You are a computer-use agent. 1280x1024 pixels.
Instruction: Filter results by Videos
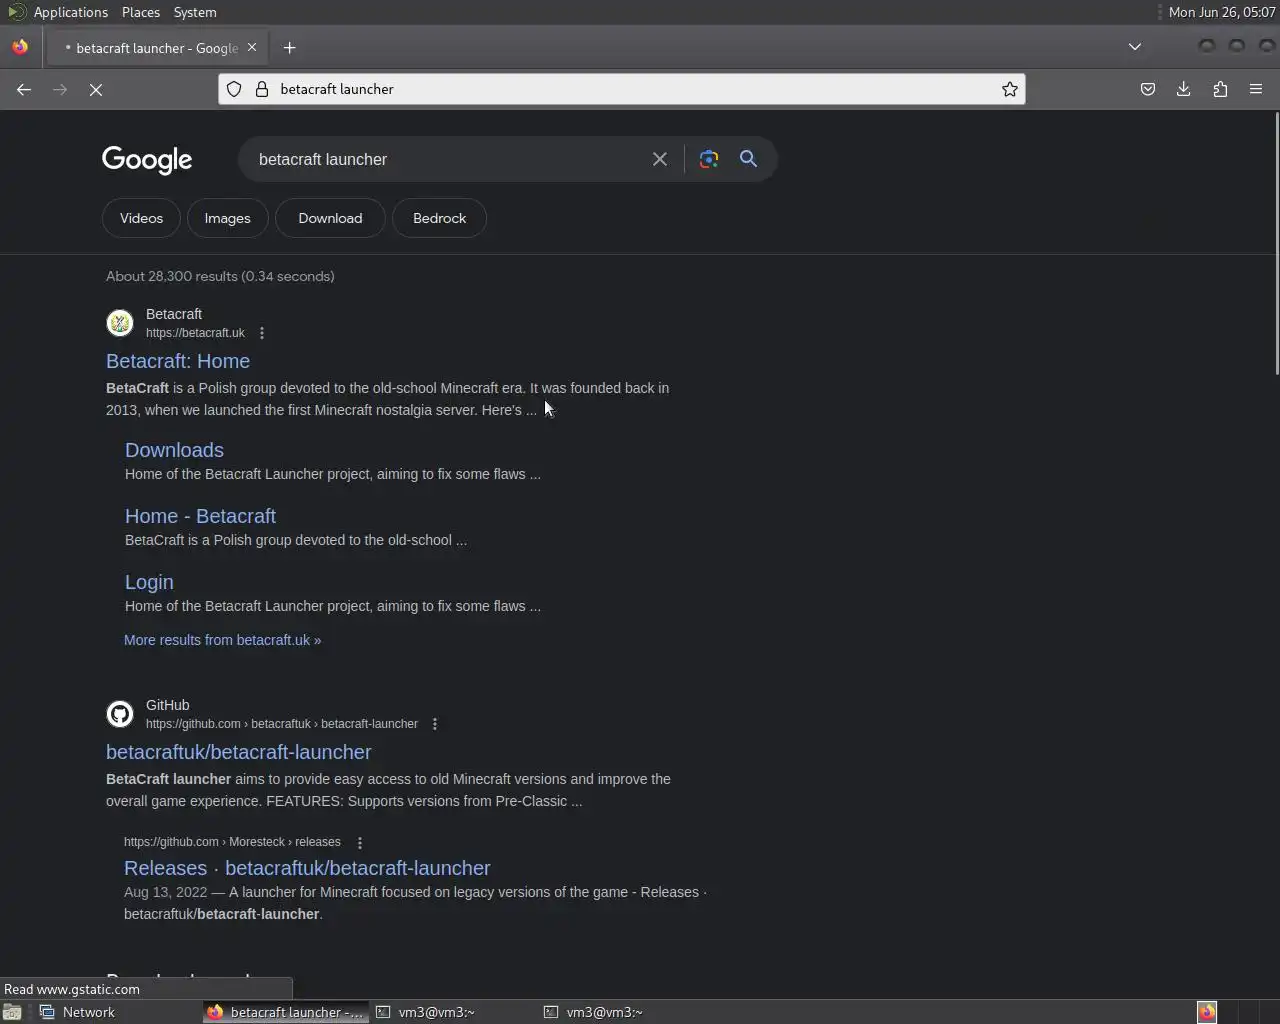[141, 218]
